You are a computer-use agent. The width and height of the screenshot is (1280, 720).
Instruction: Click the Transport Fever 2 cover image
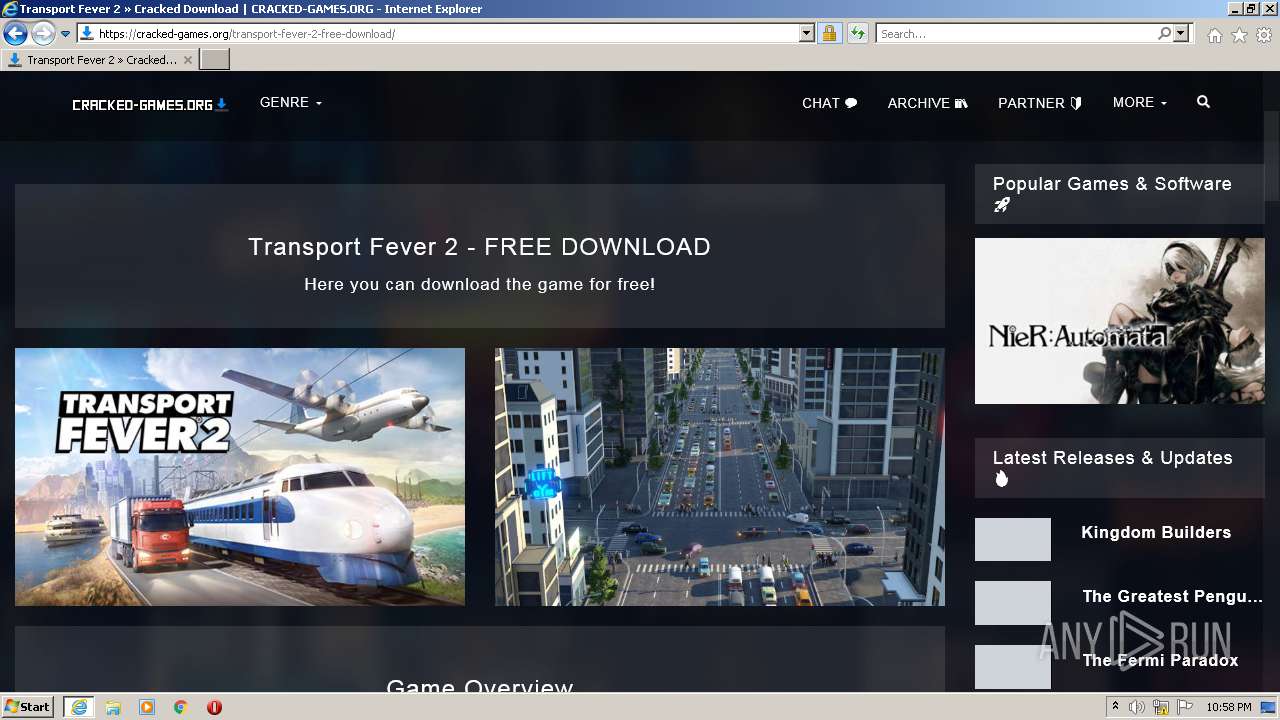point(240,477)
